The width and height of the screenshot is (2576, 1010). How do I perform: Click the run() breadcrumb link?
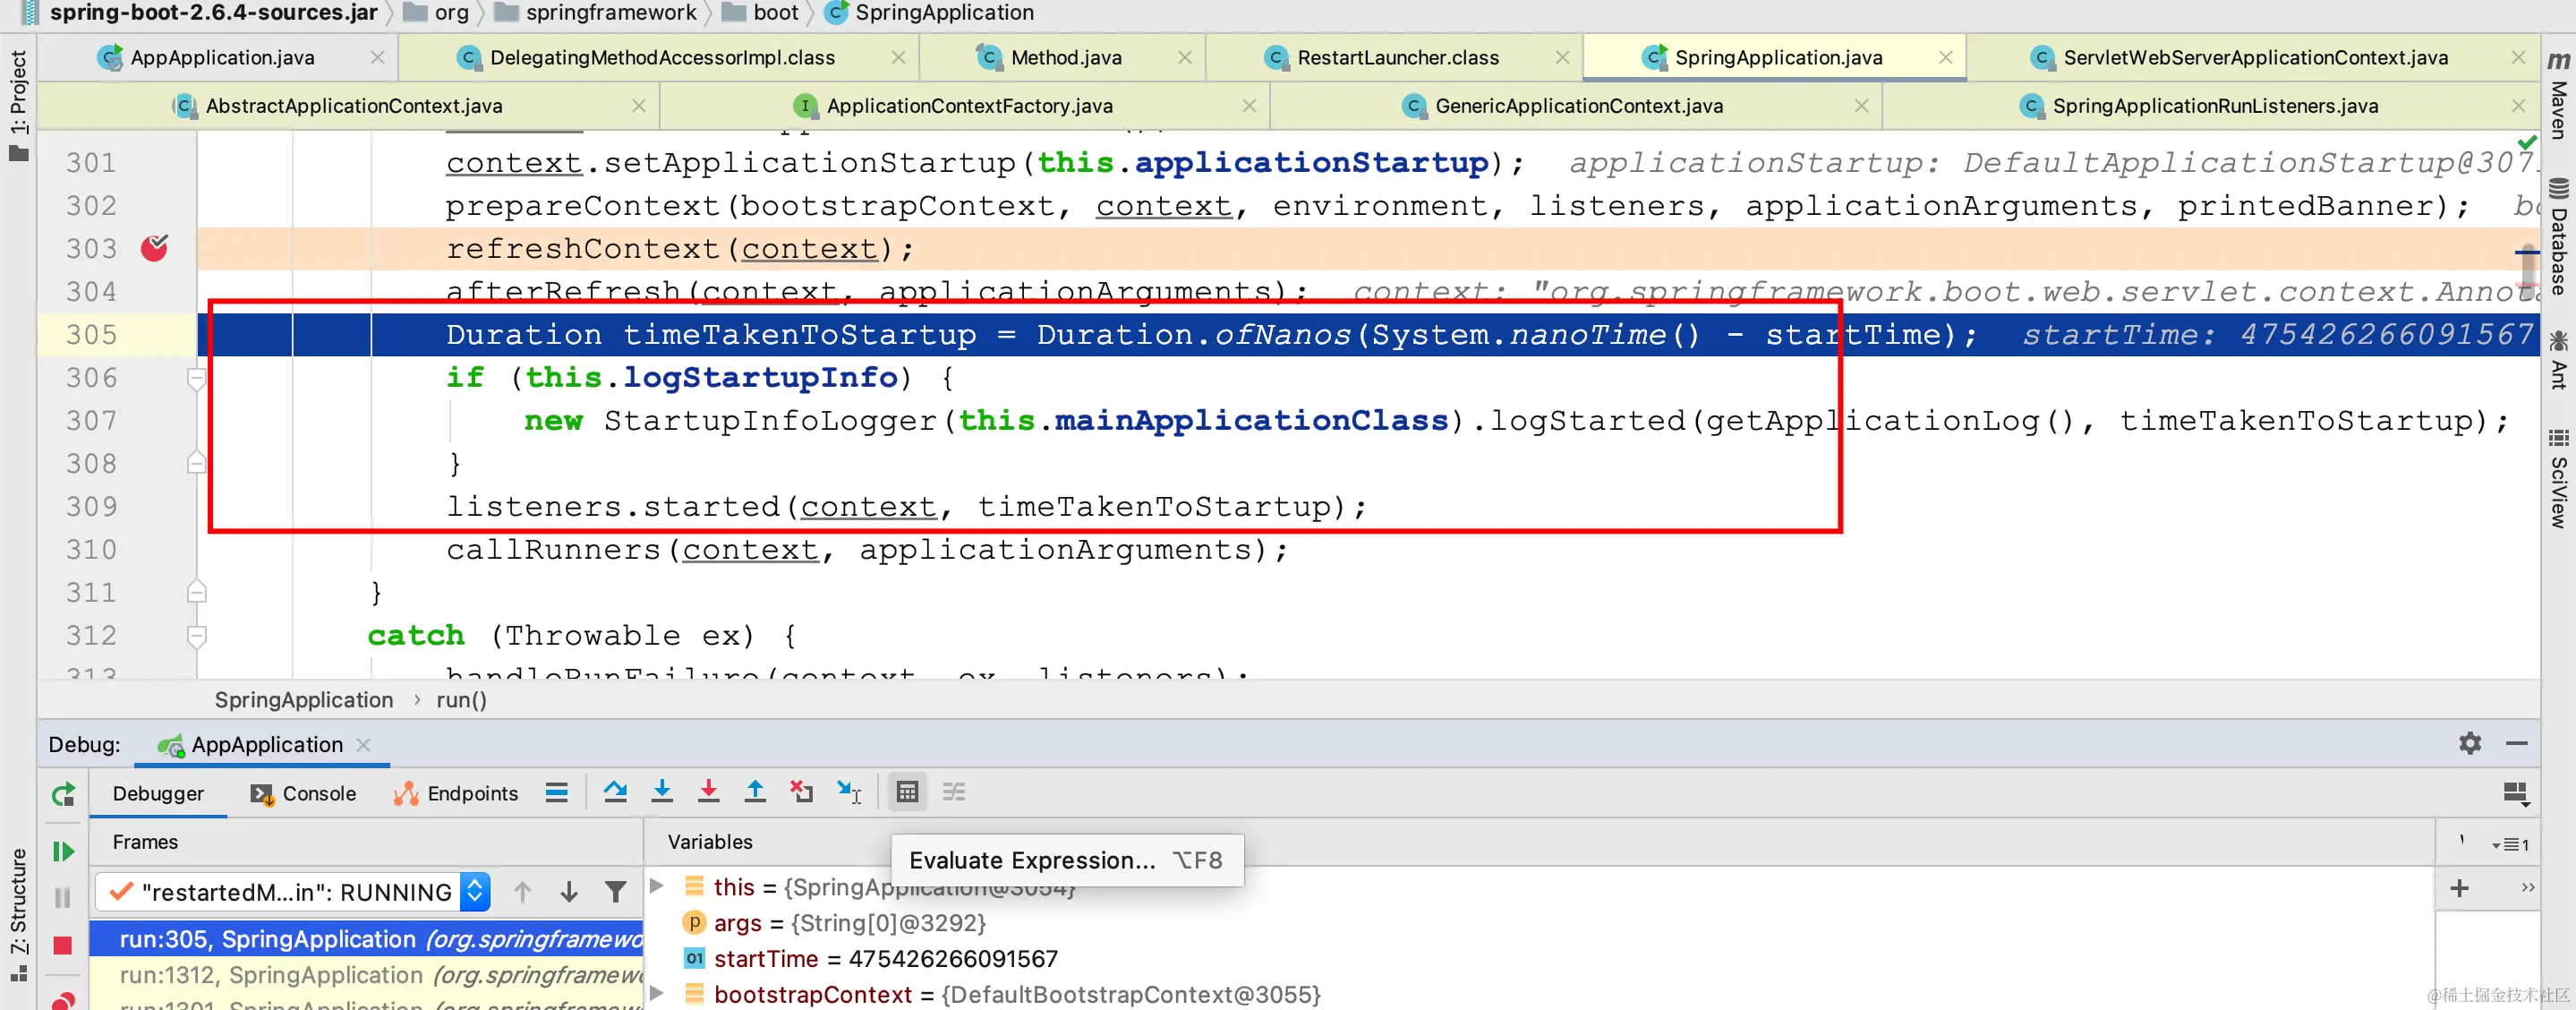[461, 700]
